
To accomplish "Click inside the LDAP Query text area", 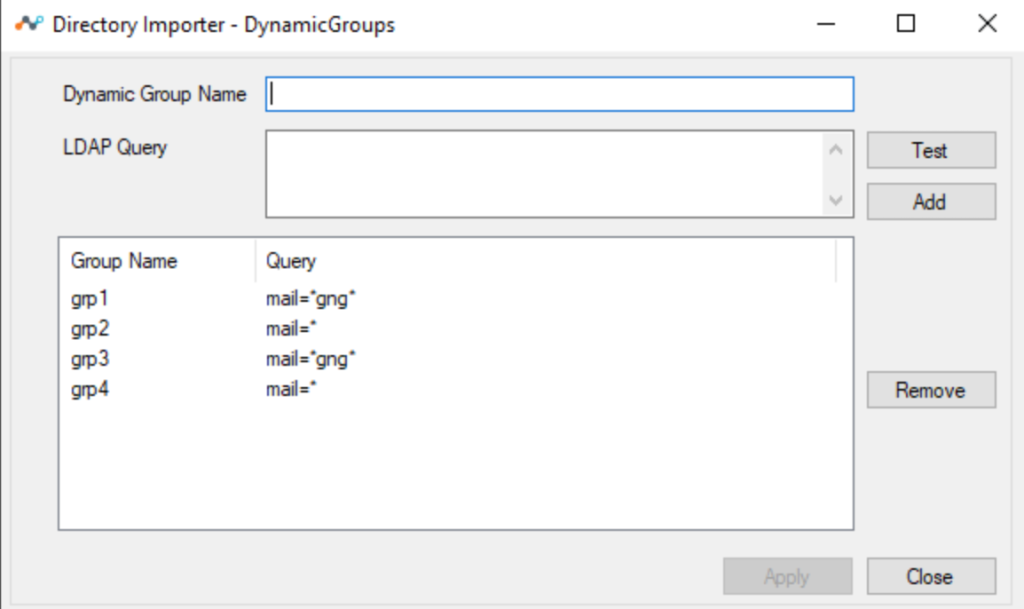I will click(x=544, y=174).
